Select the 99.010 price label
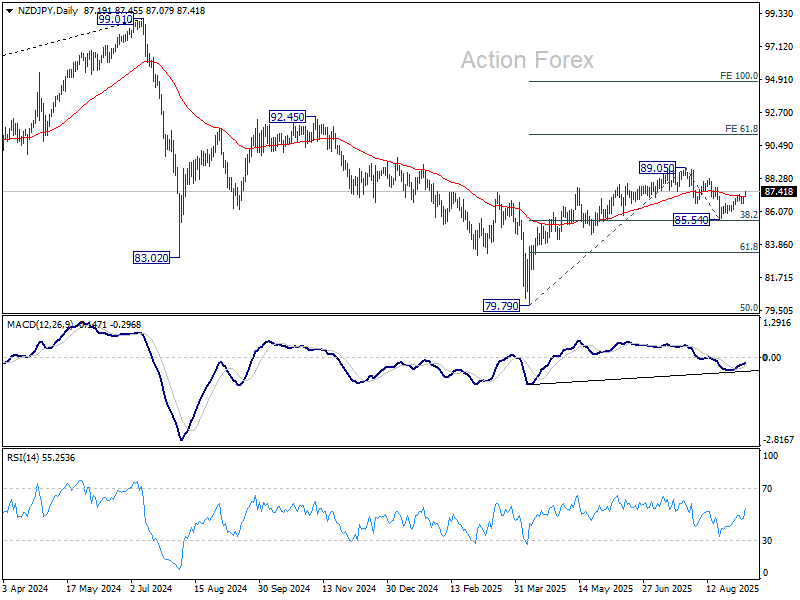This screenshot has height=600, width=800. [x=115, y=19]
